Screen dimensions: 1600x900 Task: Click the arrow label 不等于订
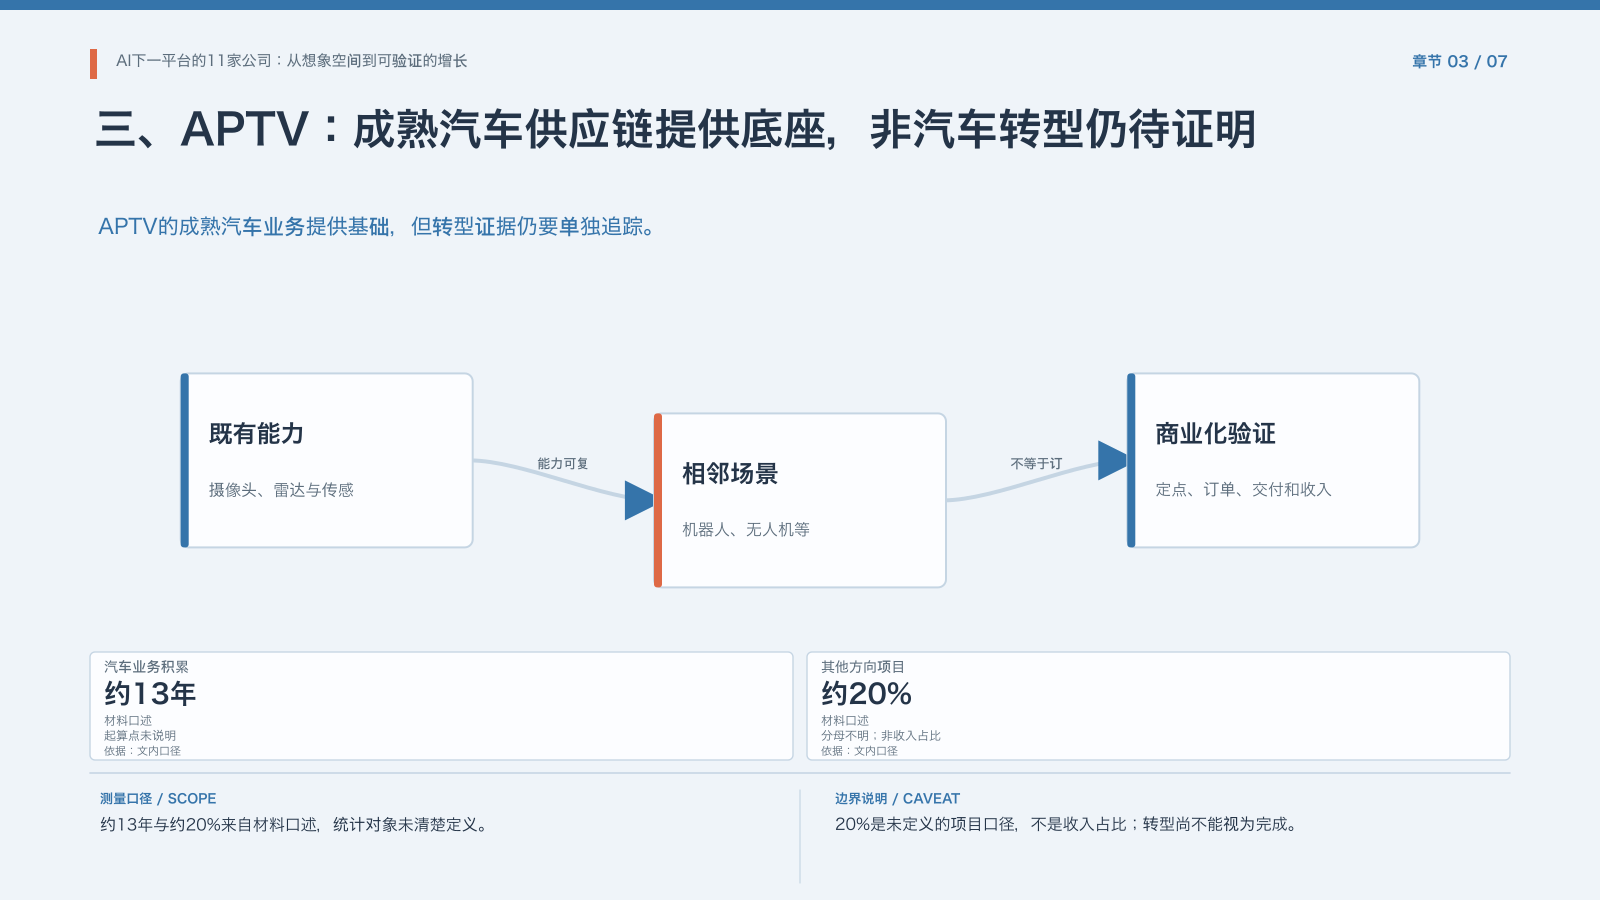click(x=1036, y=464)
